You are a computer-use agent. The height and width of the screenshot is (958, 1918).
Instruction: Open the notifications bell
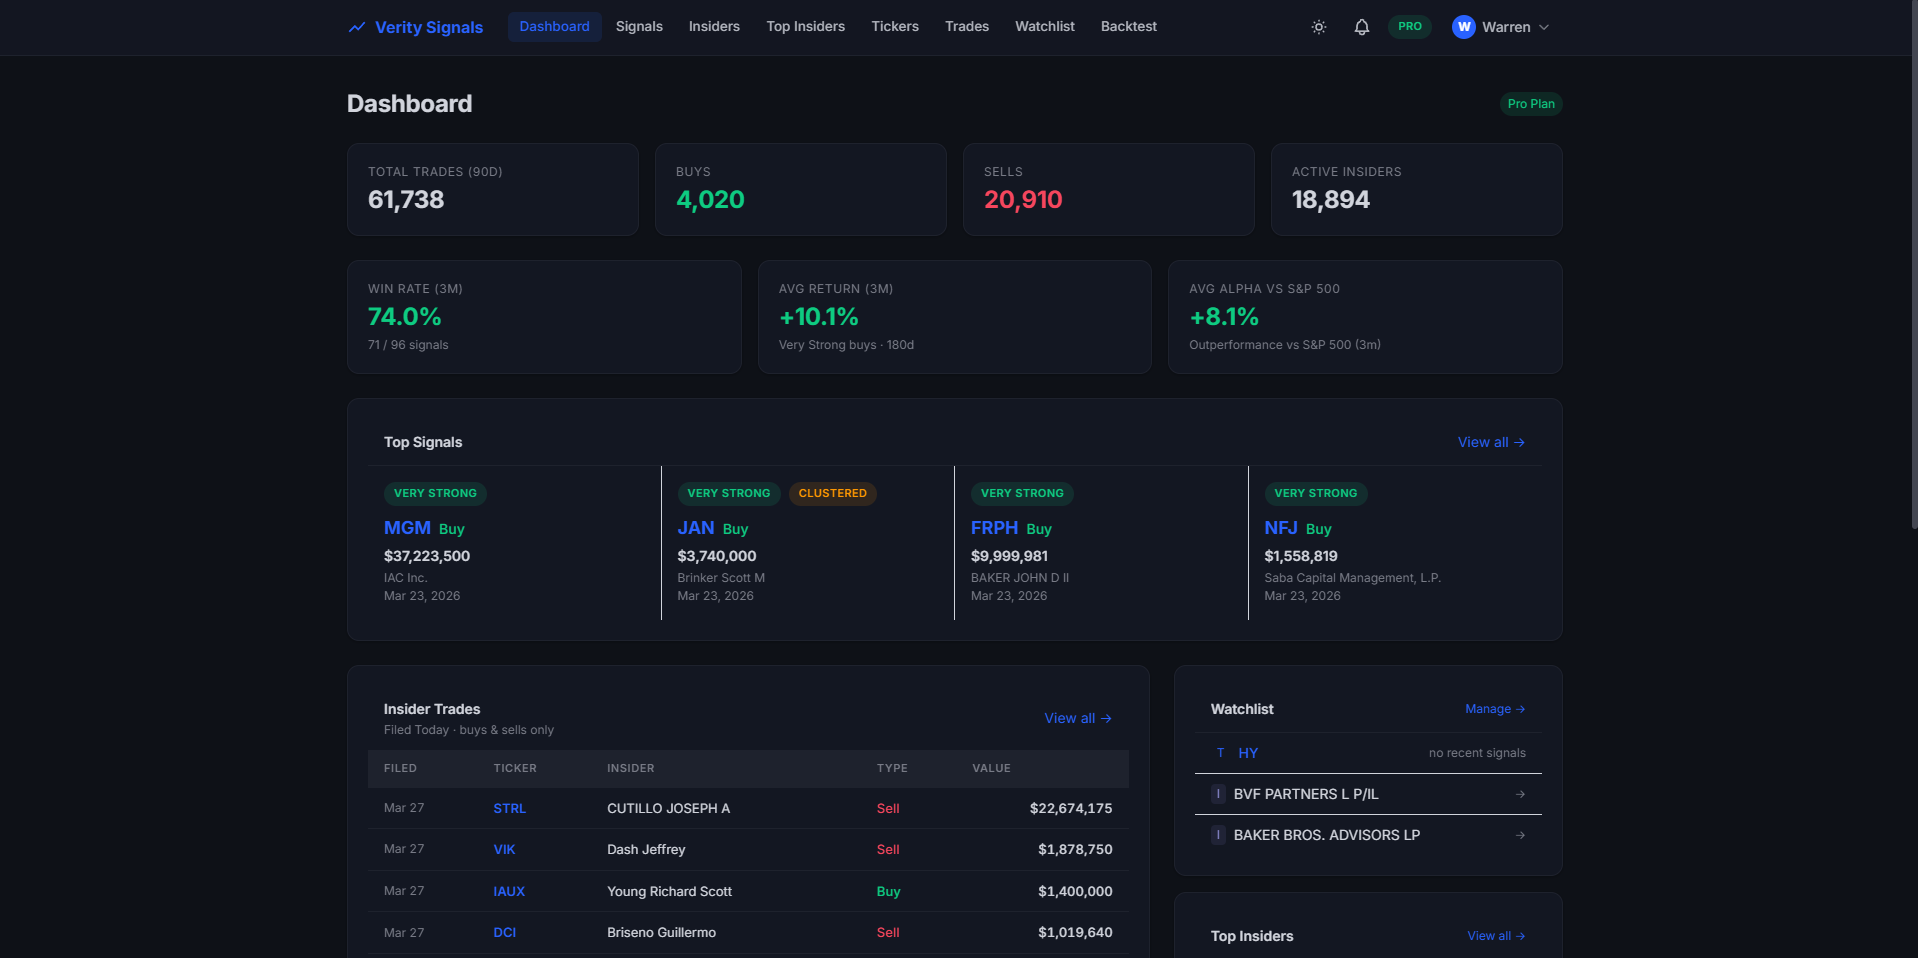(1361, 27)
